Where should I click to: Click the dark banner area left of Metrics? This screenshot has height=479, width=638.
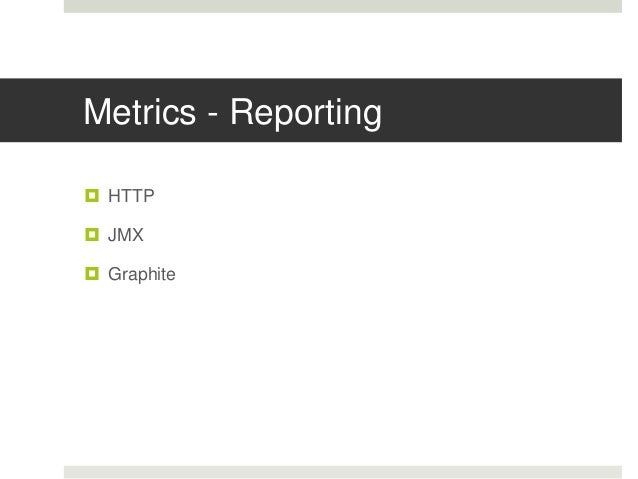click(x=41, y=110)
